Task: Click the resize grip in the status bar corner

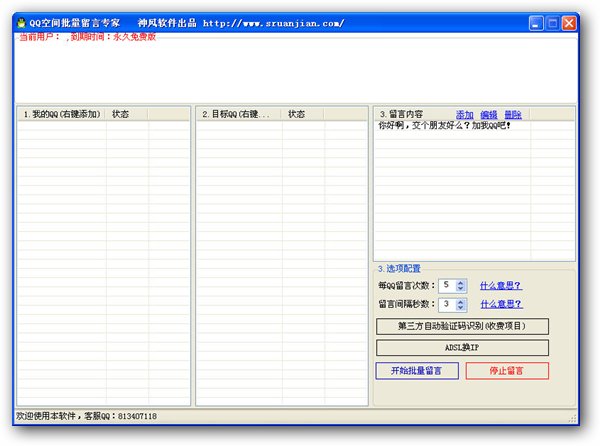Action: 573,419
